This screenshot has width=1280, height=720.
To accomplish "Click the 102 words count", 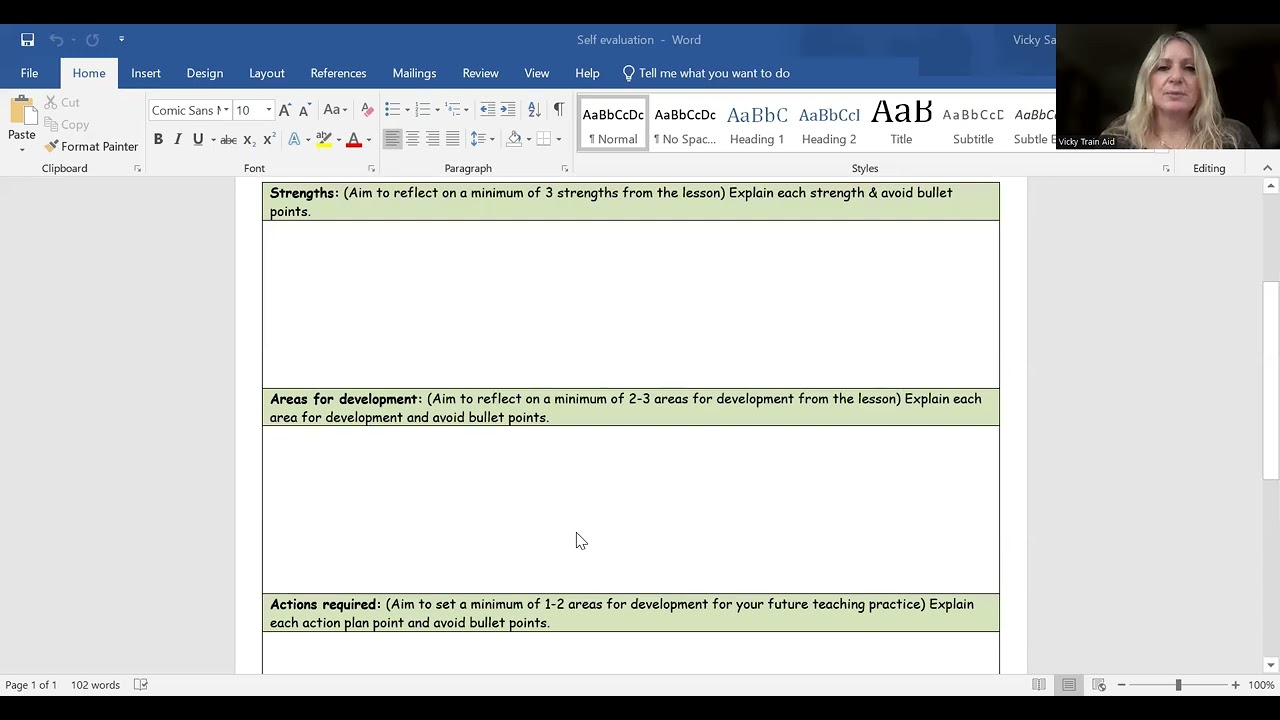I will pyautogui.click(x=95, y=685).
